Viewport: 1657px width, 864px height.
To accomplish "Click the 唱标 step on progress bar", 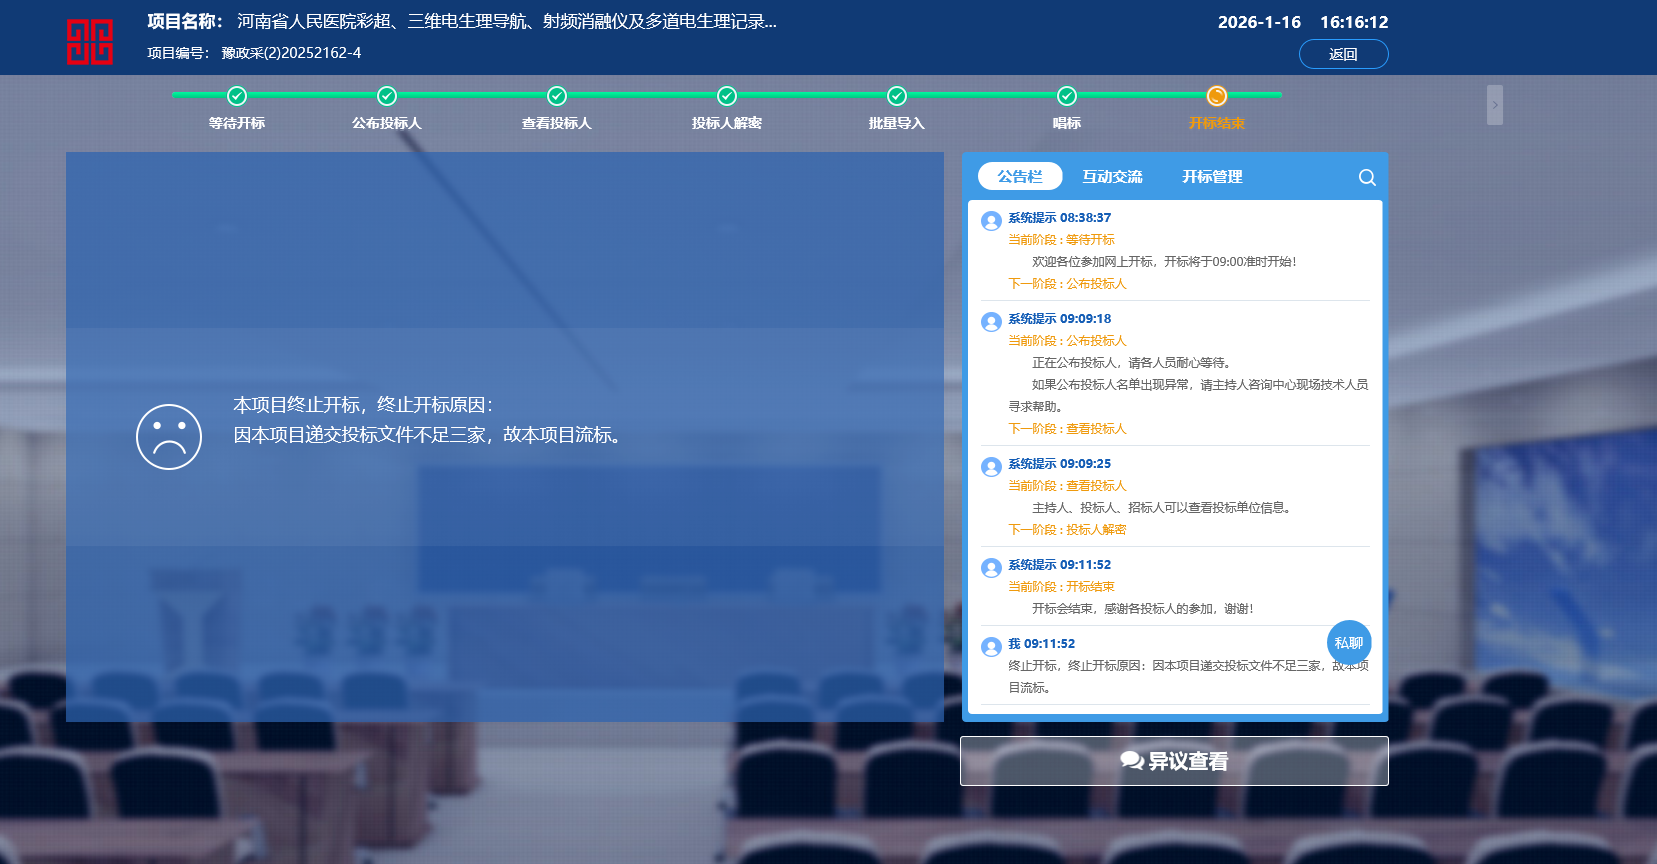I will [x=1067, y=96].
